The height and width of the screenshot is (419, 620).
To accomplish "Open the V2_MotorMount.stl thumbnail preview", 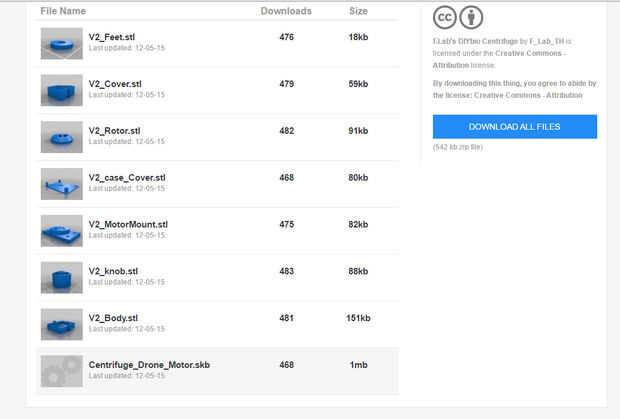I will [61, 230].
